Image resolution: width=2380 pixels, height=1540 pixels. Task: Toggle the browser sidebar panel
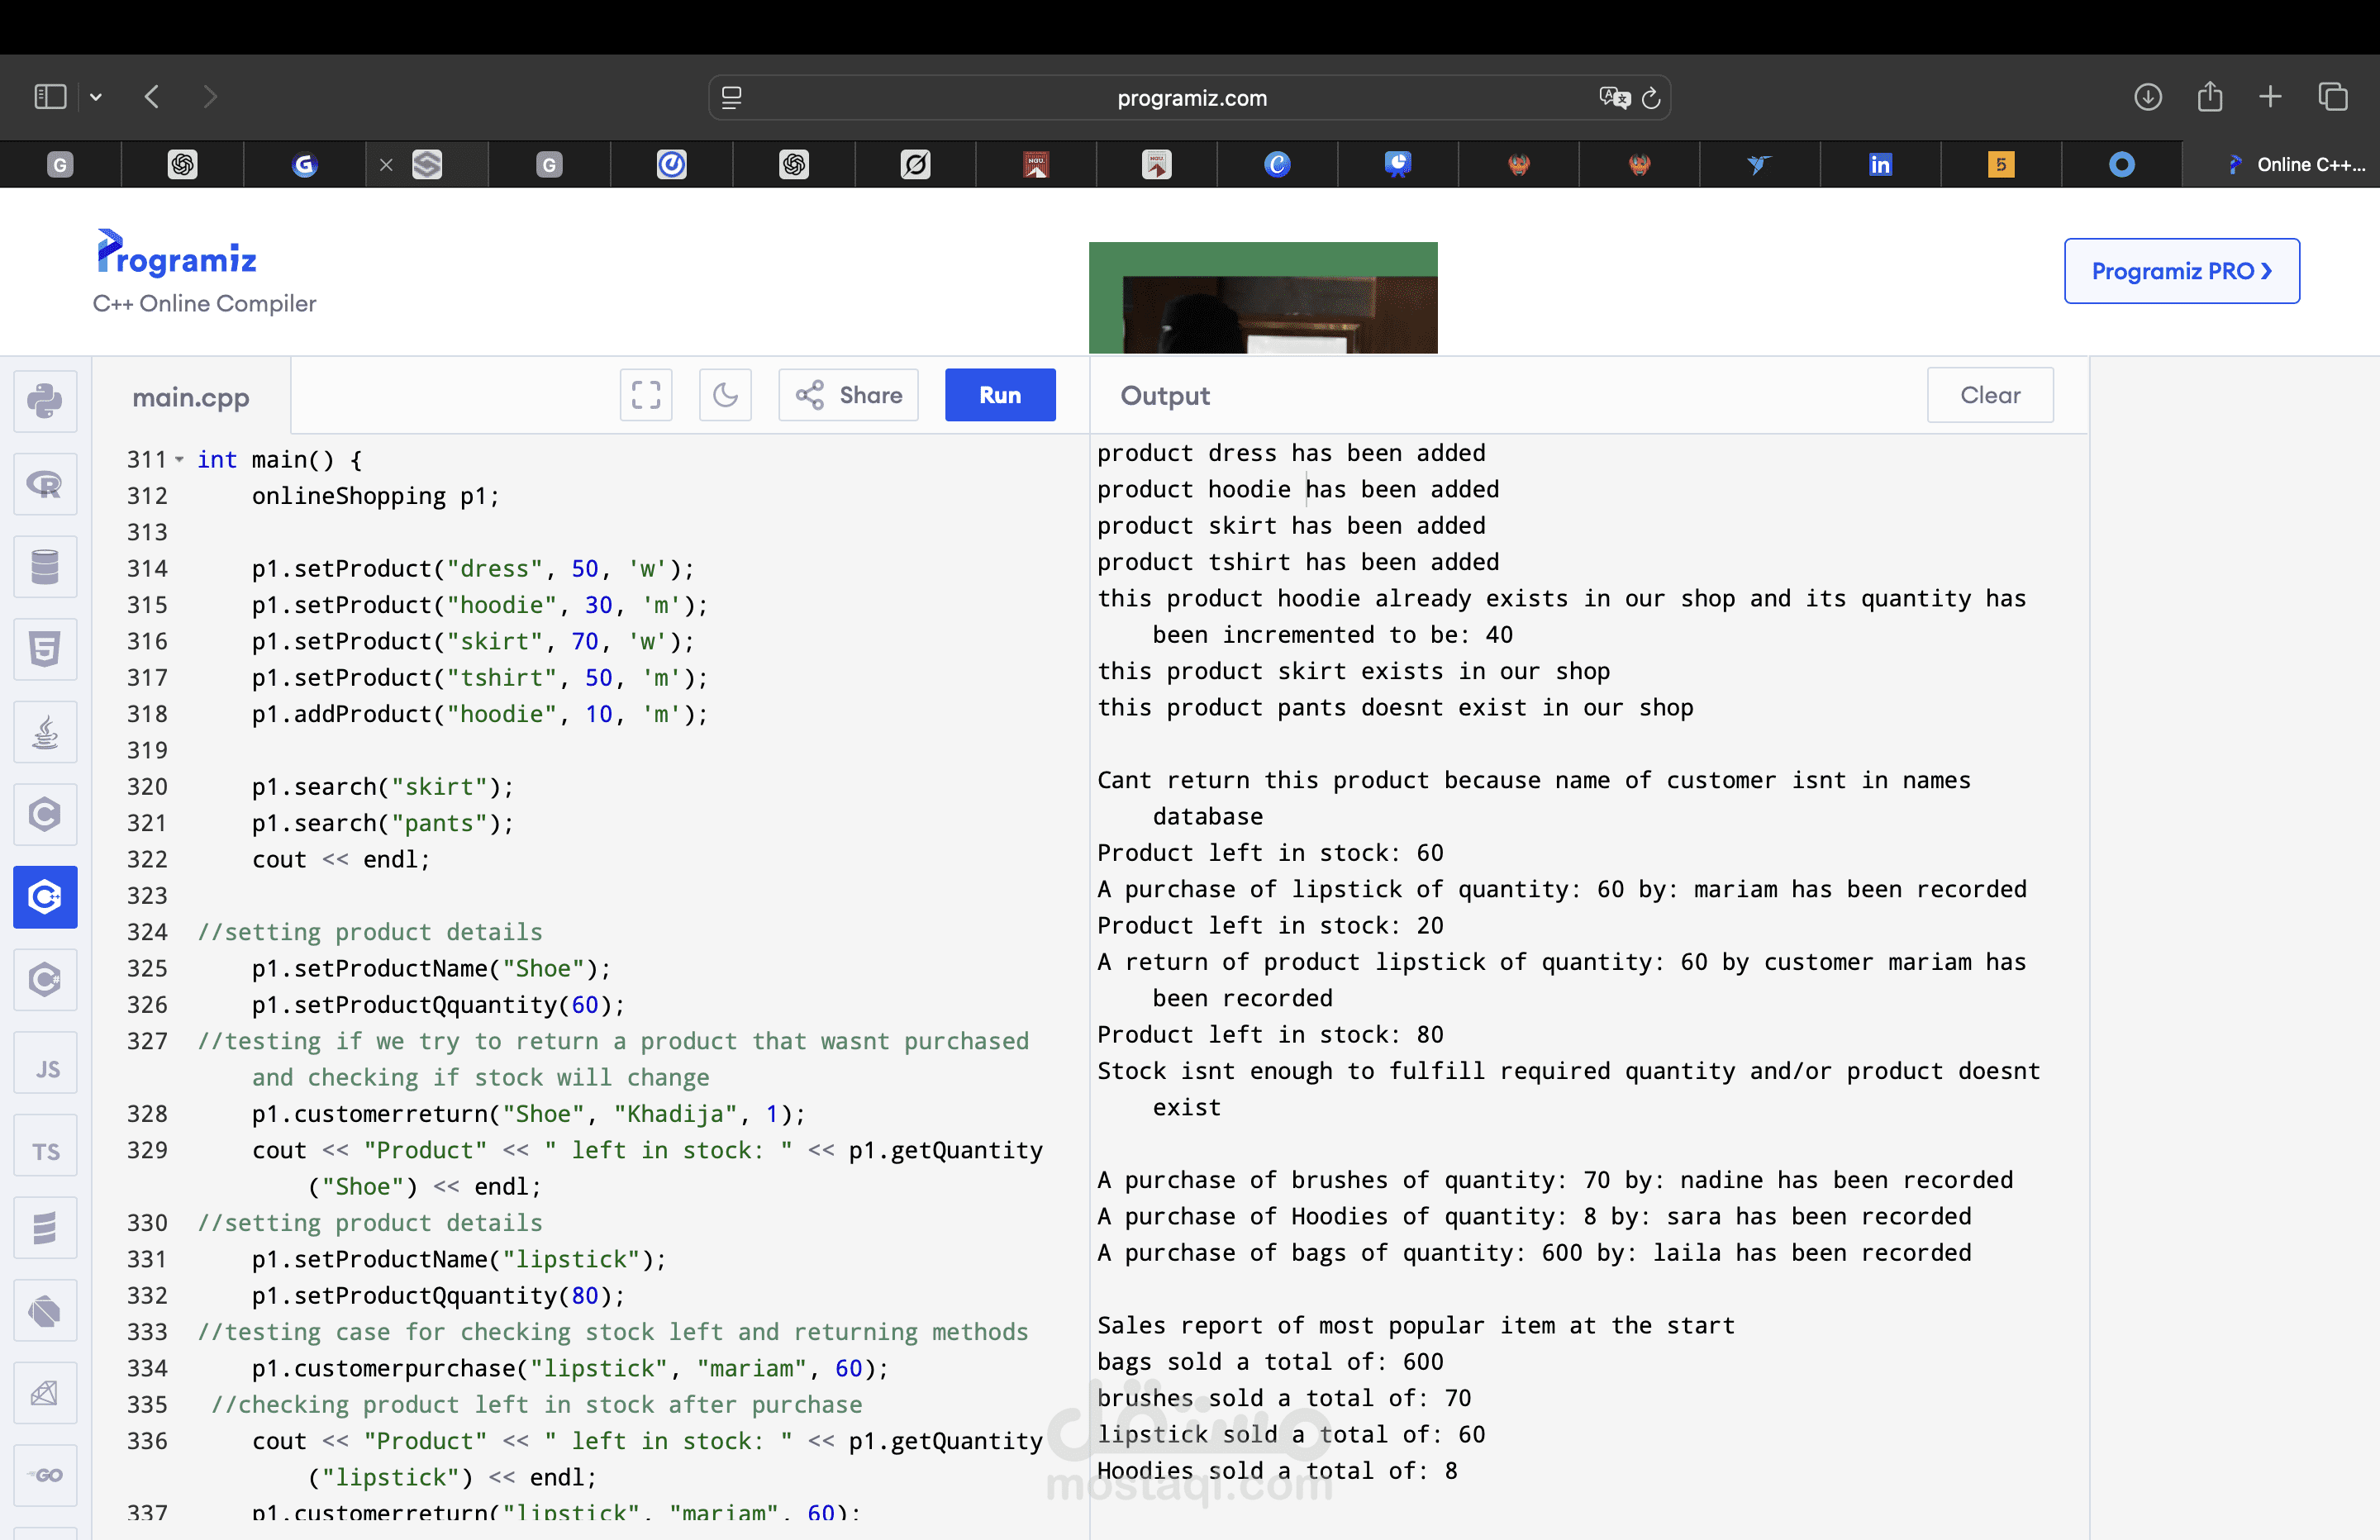[x=50, y=97]
